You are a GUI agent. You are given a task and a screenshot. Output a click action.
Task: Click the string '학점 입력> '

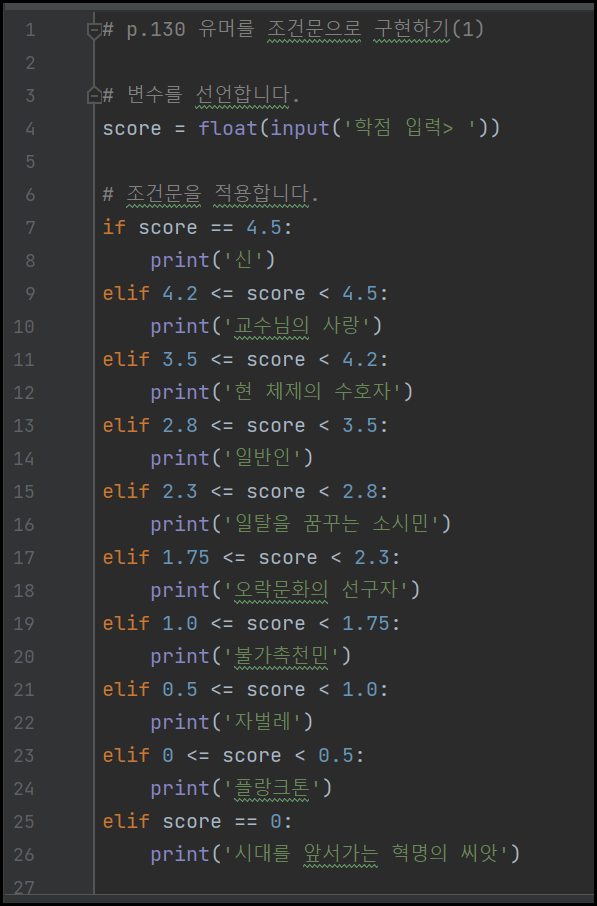click(410, 128)
